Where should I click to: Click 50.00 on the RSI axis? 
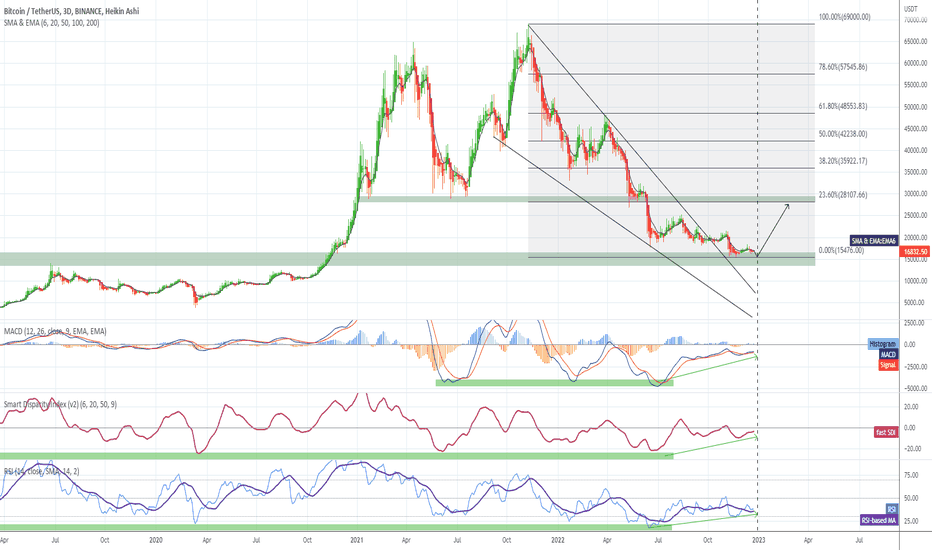point(911,499)
